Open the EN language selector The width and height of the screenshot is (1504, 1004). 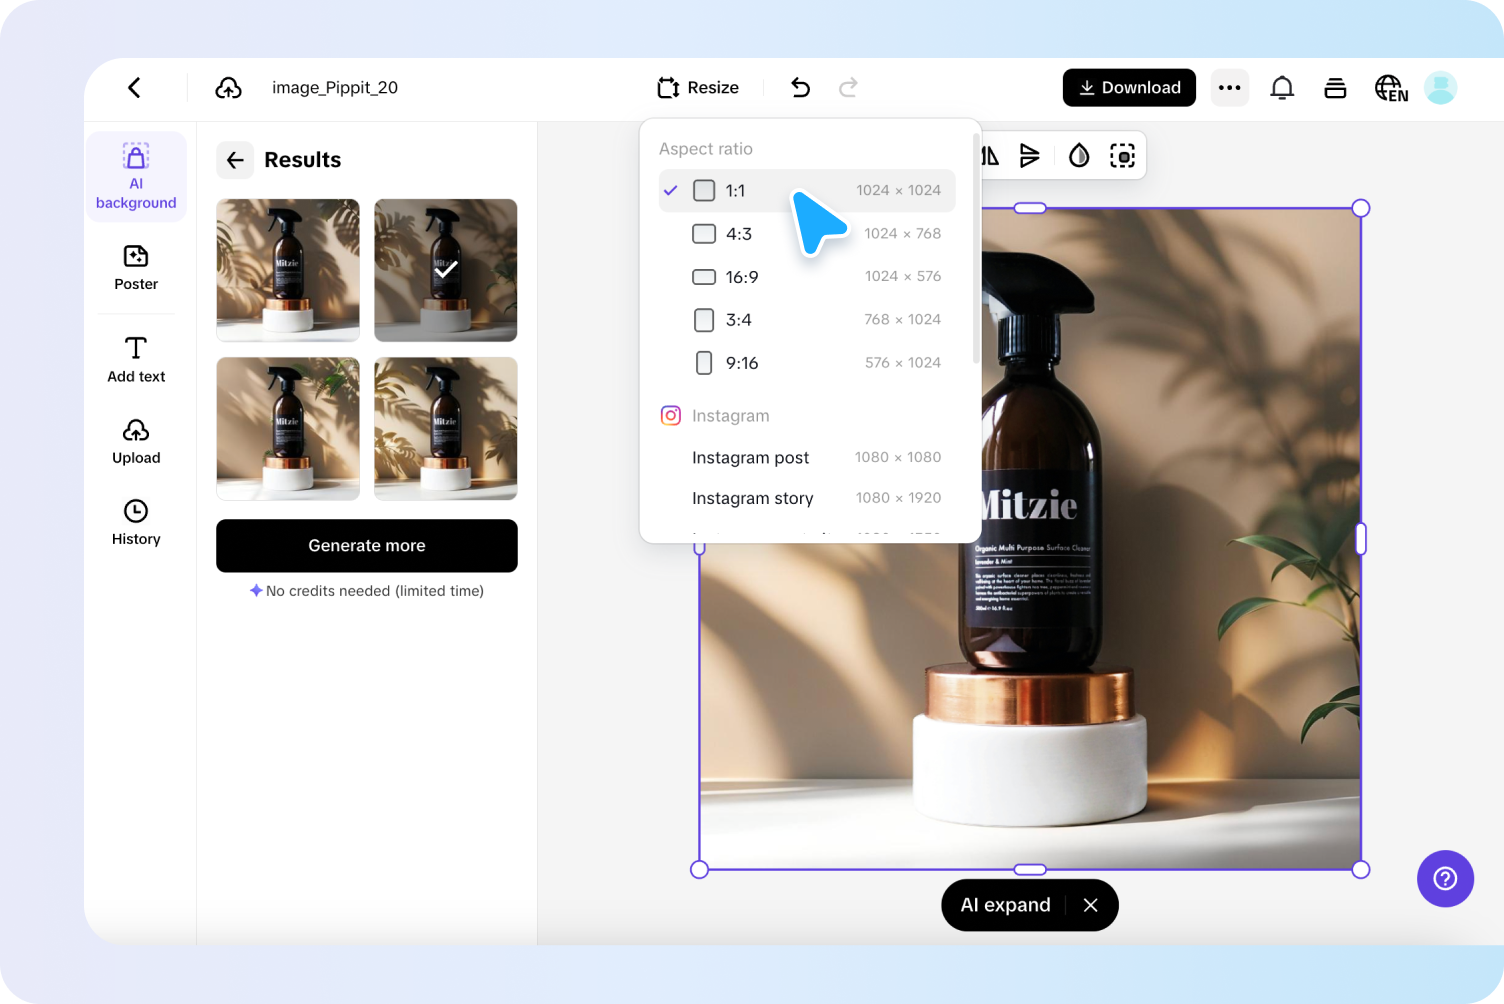coord(1391,88)
